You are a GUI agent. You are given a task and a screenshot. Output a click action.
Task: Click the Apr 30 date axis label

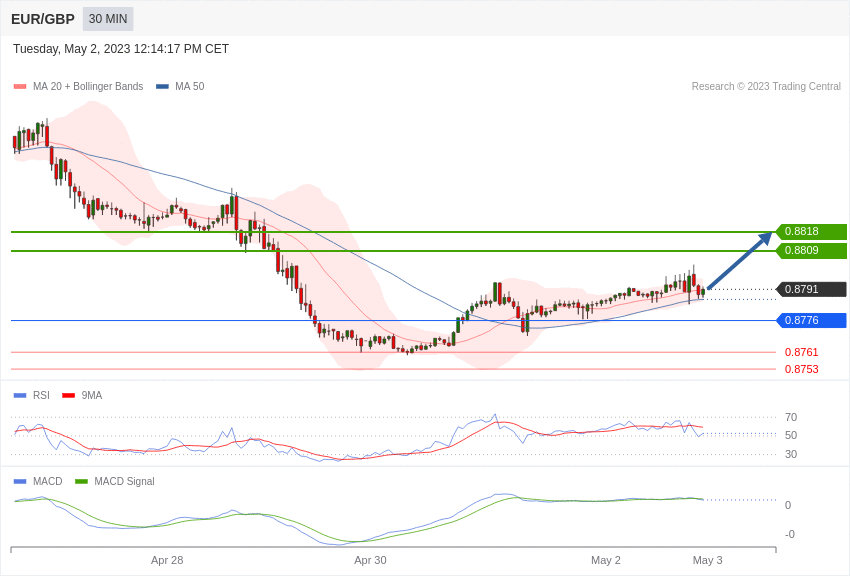pos(370,560)
